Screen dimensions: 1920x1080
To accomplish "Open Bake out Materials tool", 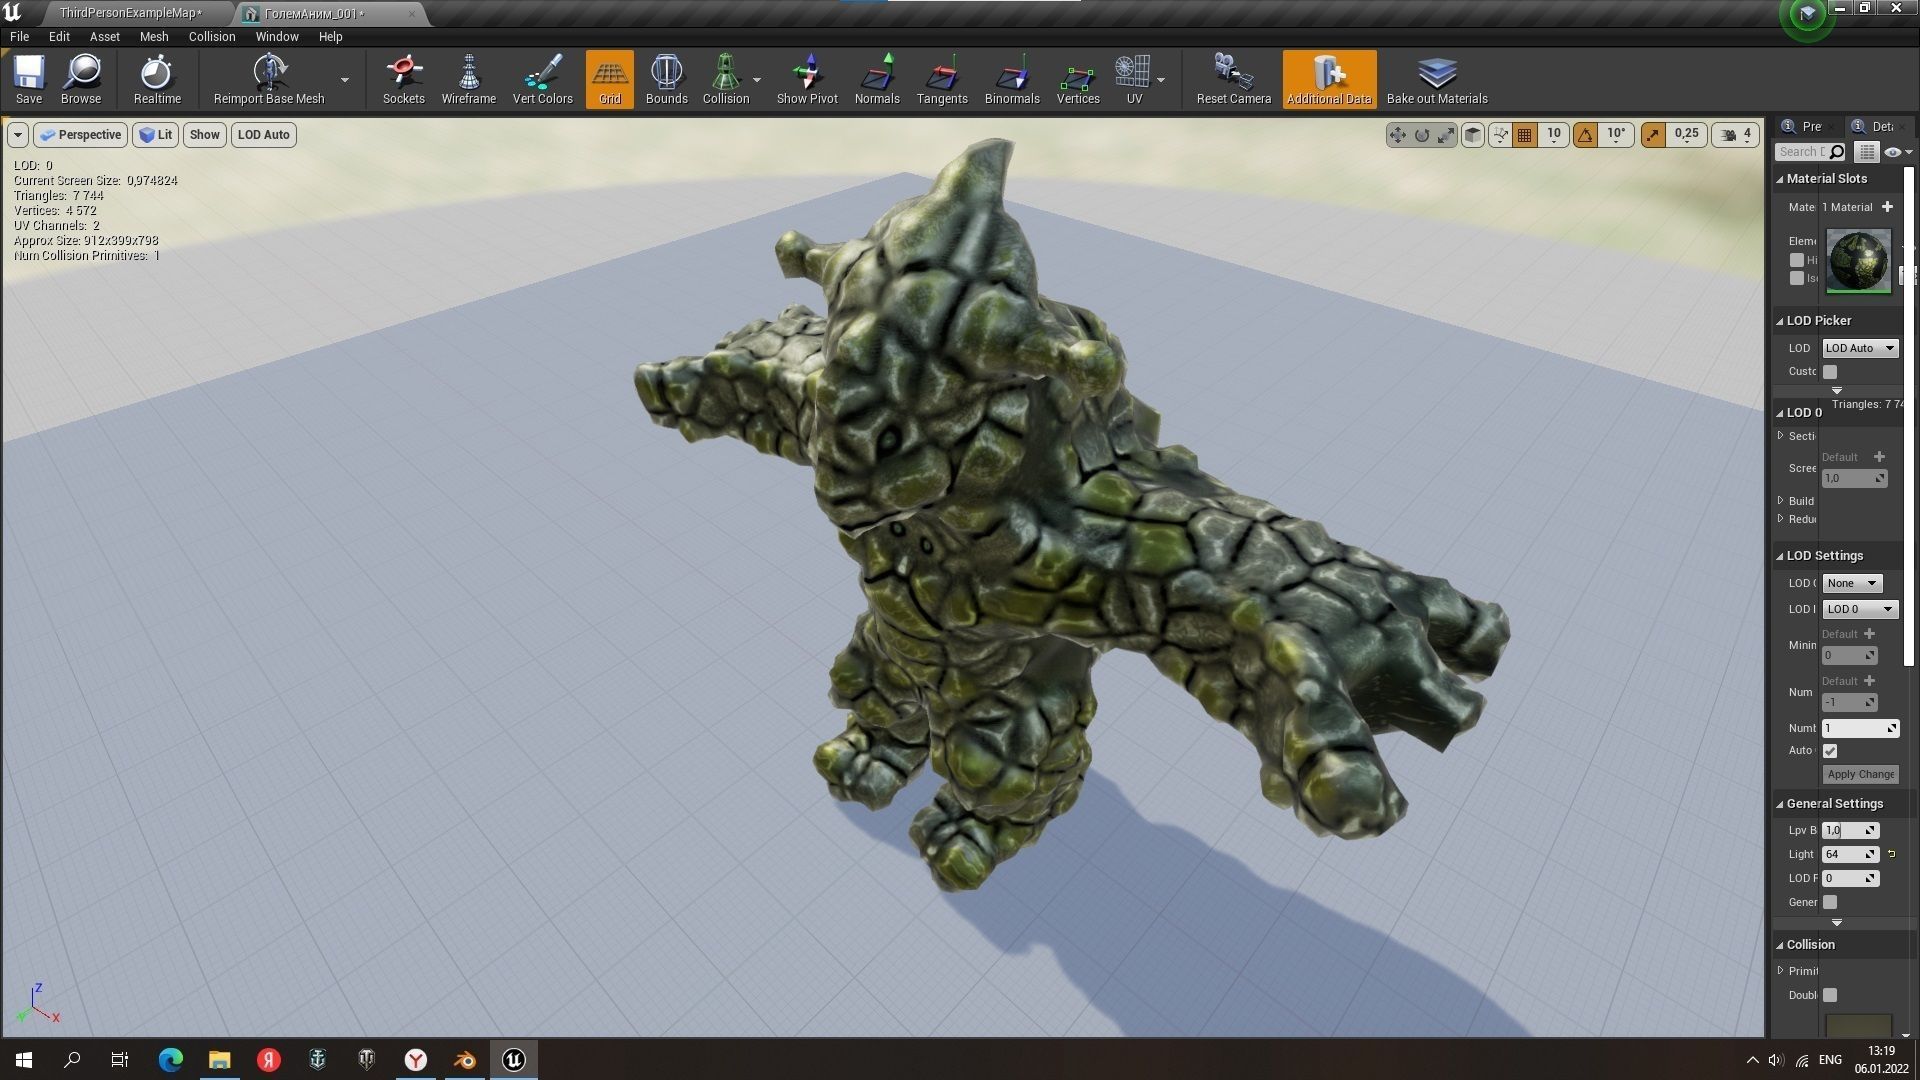I will [1437, 79].
